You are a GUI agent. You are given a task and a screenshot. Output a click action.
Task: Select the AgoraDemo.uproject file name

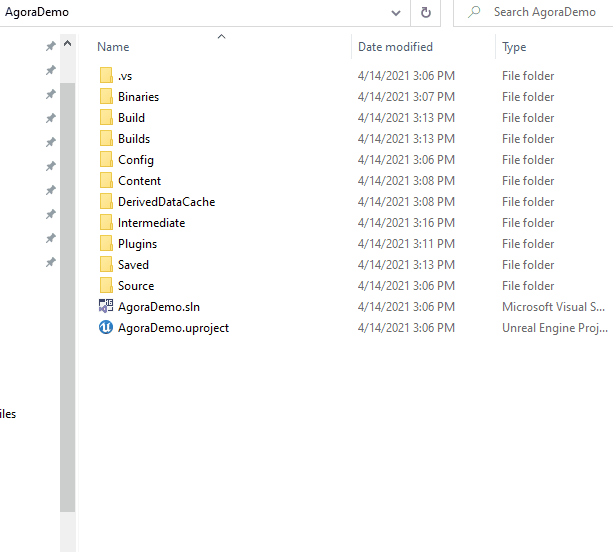coord(174,328)
